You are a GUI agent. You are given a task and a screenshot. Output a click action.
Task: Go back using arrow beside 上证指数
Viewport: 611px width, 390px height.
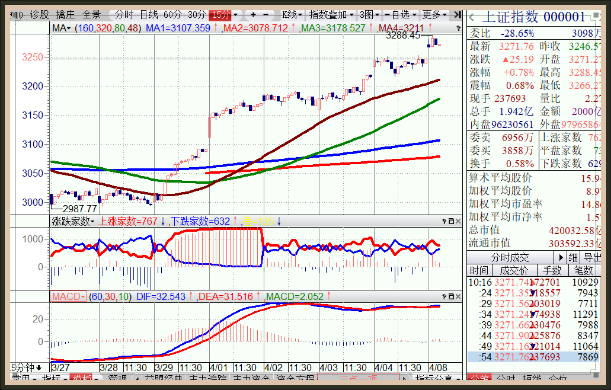coord(472,18)
